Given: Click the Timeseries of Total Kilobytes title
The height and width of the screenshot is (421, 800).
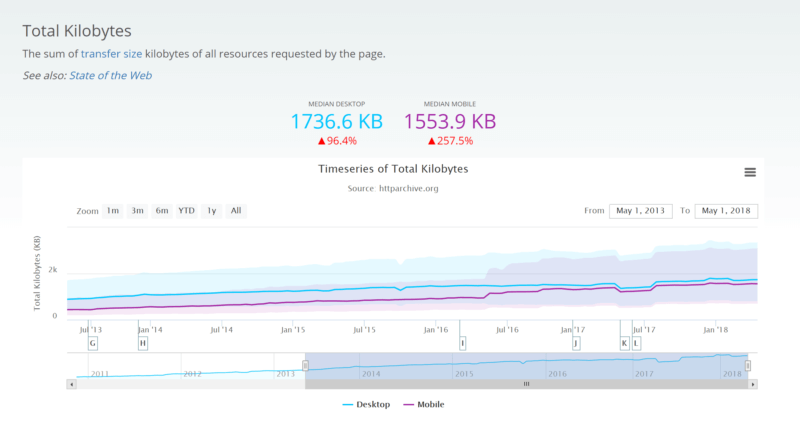Looking at the screenshot, I should (x=393, y=169).
